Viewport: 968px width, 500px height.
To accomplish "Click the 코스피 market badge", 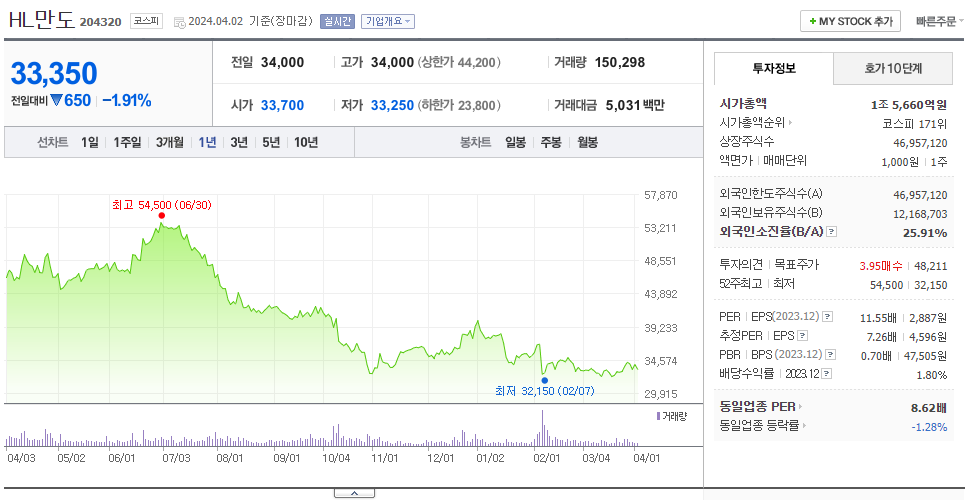I will tap(146, 22).
